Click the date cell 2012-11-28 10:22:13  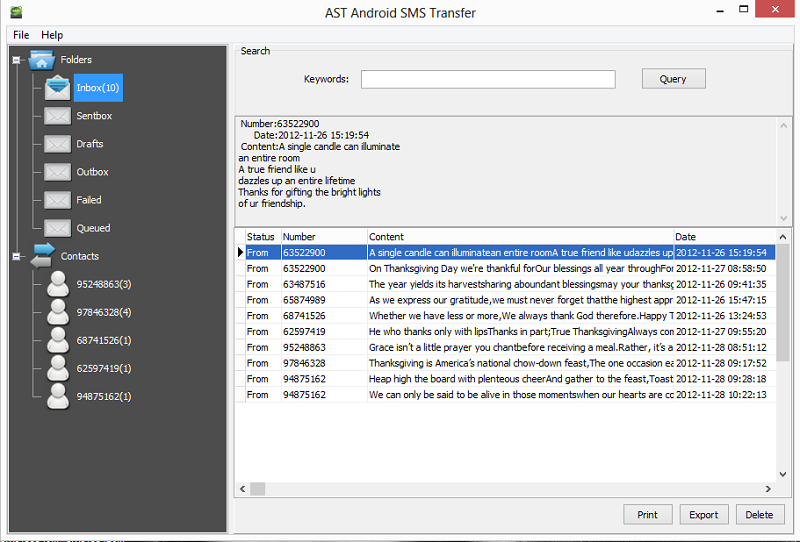(724, 395)
